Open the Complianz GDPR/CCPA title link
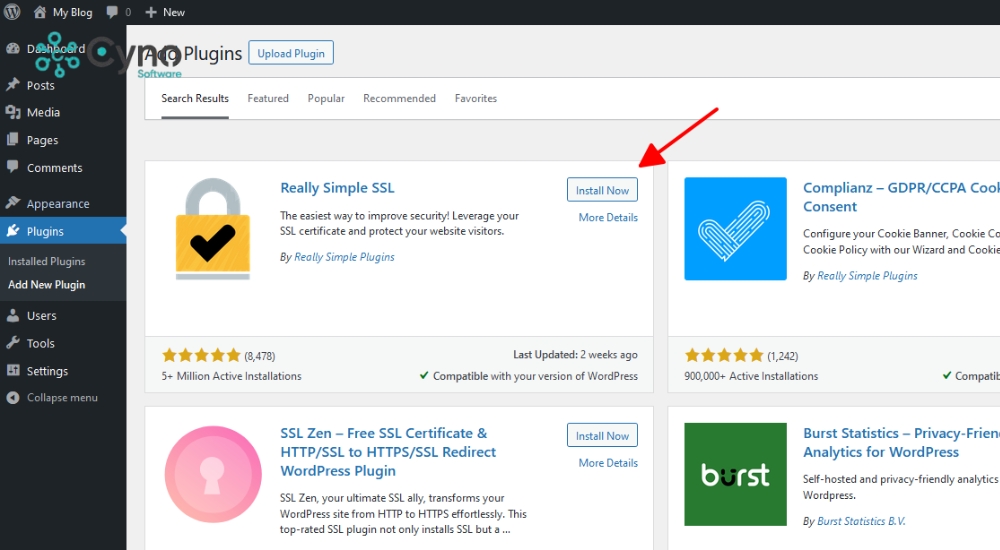This screenshot has width=1000, height=550. click(901, 197)
